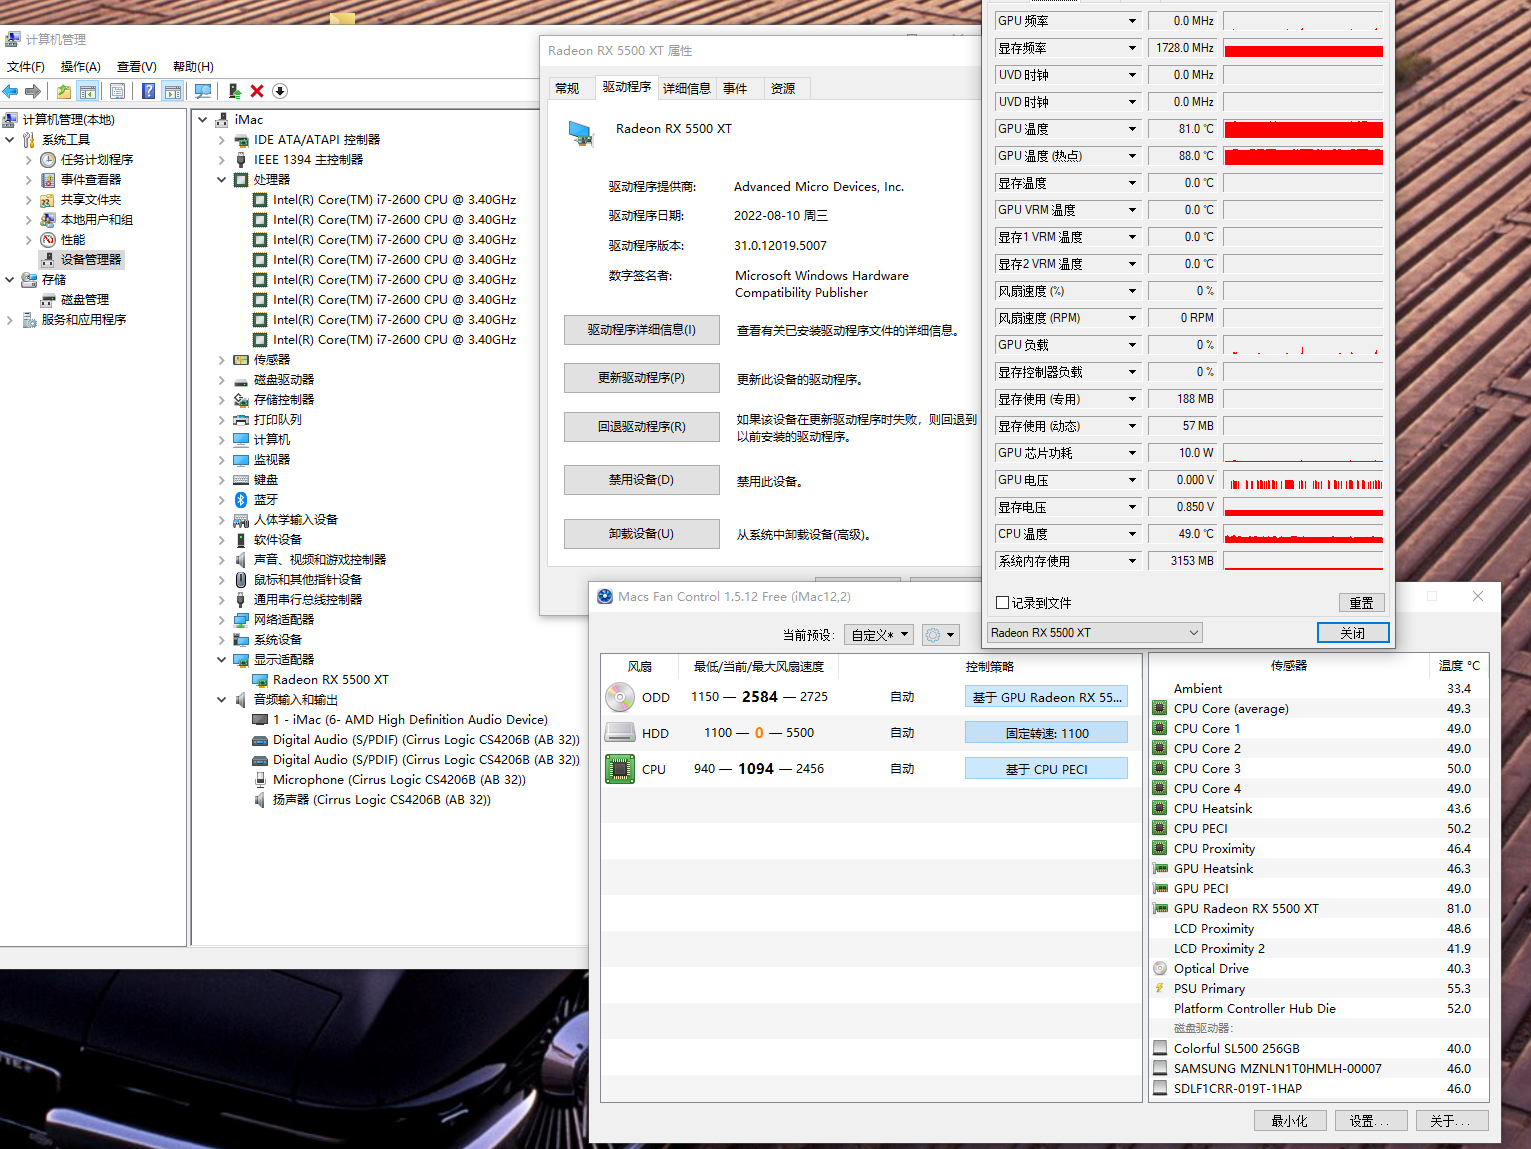The height and width of the screenshot is (1149, 1531).
Task: Collapse the 显示适配器 tree node
Action: (x=222, y=660)
